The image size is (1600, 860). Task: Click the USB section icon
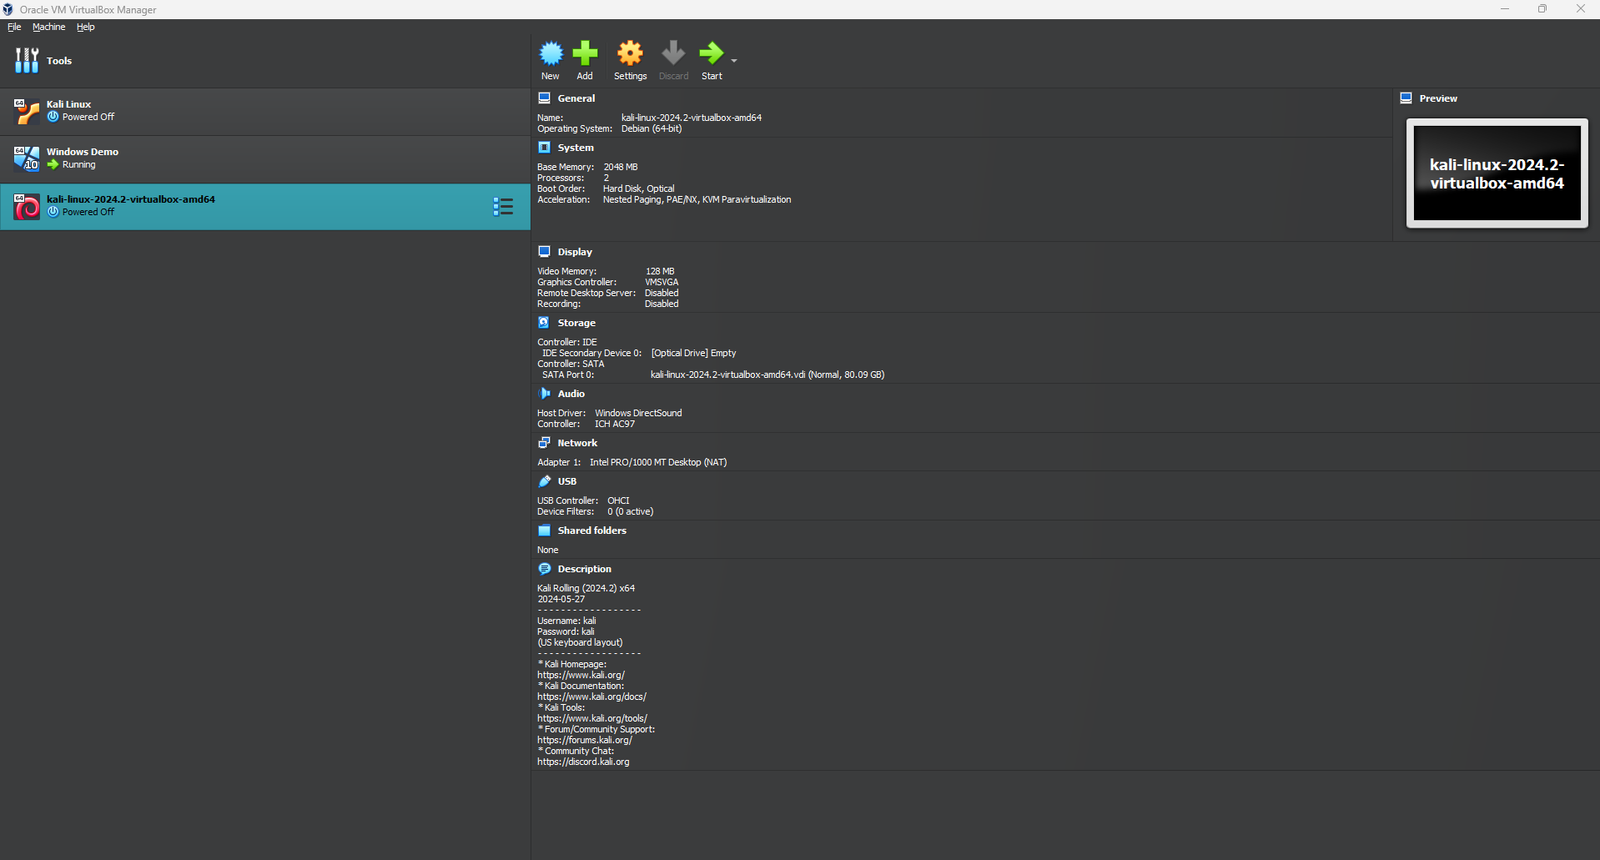544,481
